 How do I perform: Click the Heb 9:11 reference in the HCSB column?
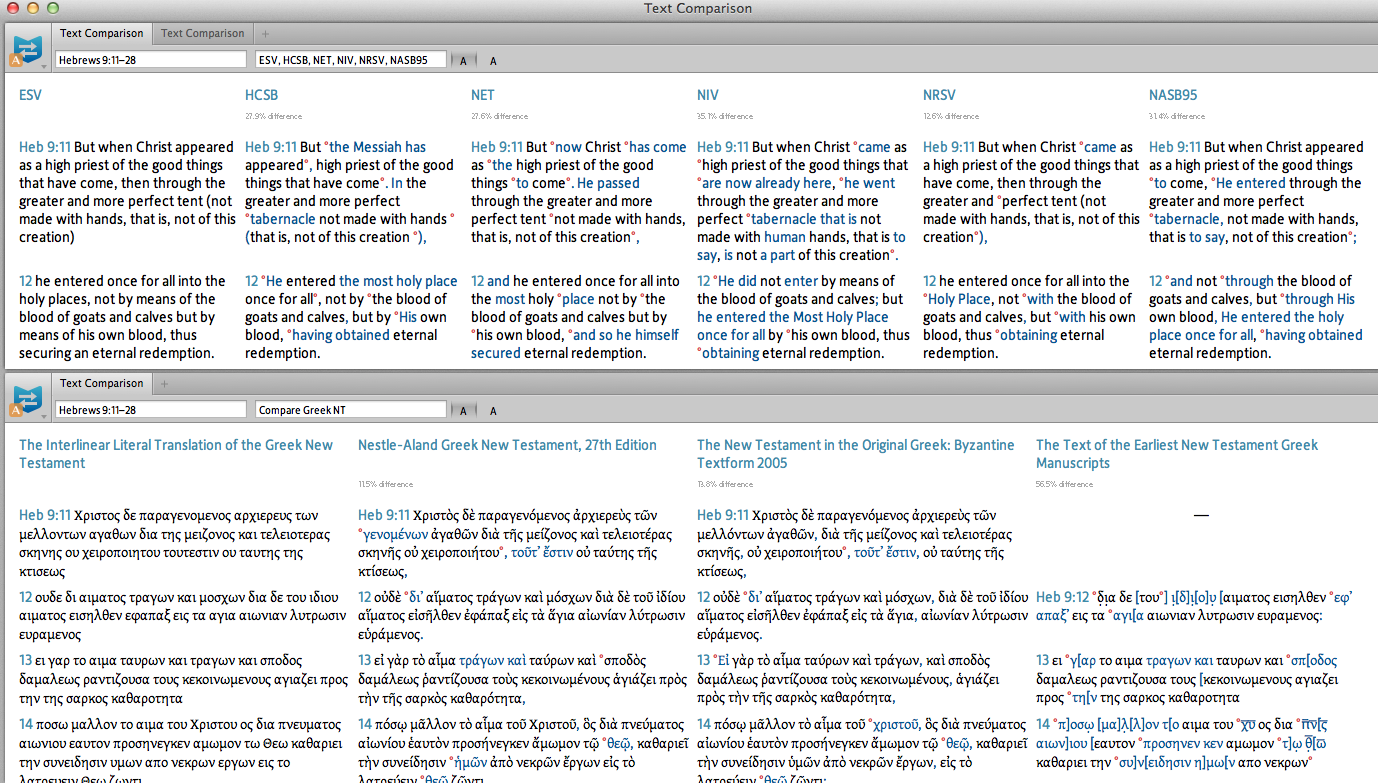[271, 147]
